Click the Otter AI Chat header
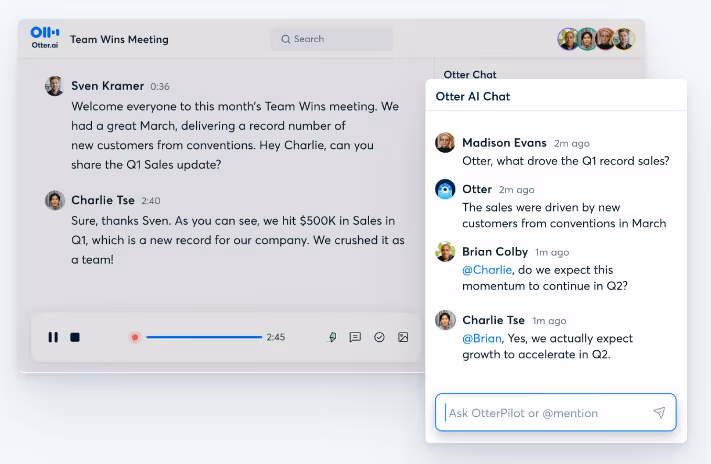This screenshot has height=464, width=711. 472,96
